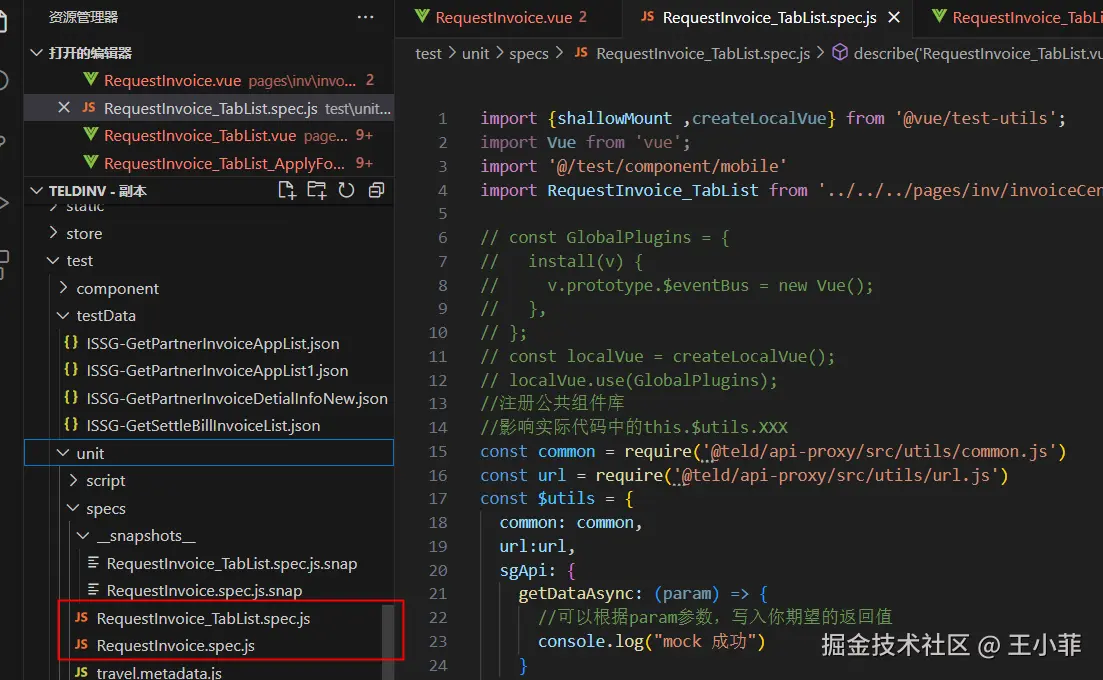Collapse the open editors section
Image resolution: width=1103 pixels, height=680 pixels.
click(x=37, y=53)
